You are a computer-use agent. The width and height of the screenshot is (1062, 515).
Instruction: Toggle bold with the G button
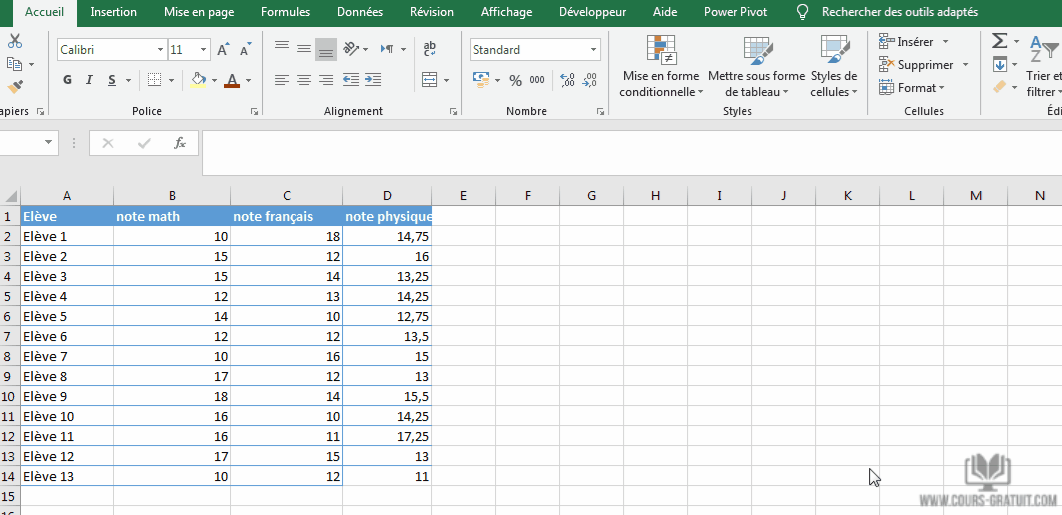67,80
